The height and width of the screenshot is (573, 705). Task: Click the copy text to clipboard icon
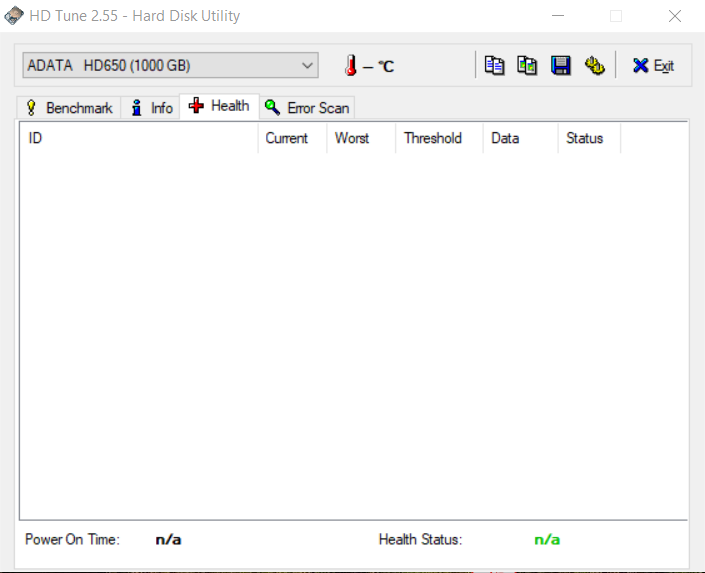(x=494, y=66)
